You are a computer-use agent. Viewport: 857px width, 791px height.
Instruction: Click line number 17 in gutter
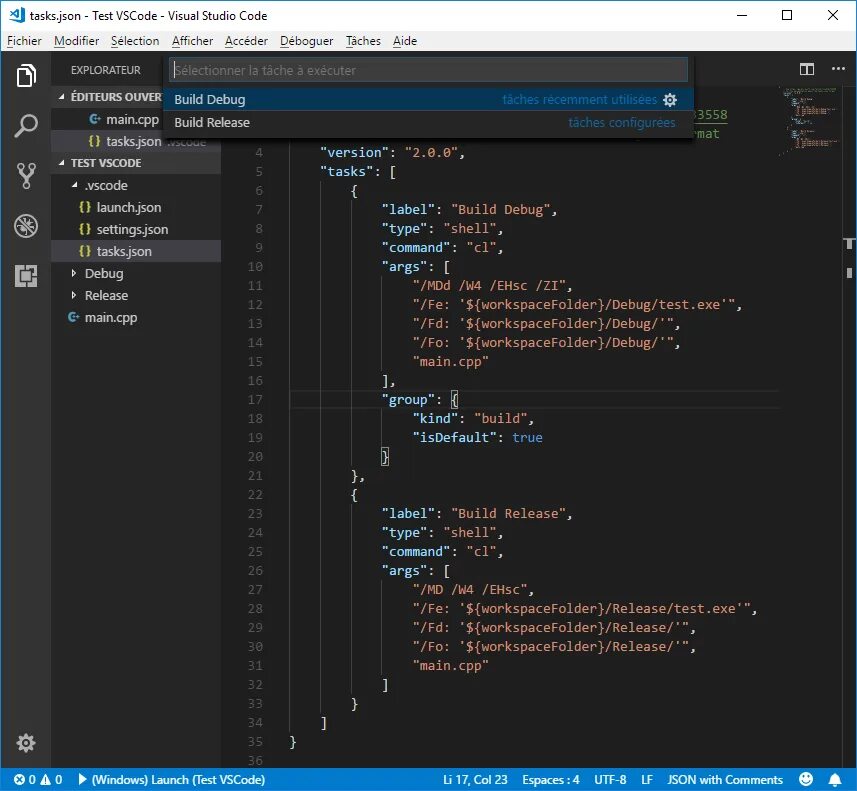click(x=255, y=400)
